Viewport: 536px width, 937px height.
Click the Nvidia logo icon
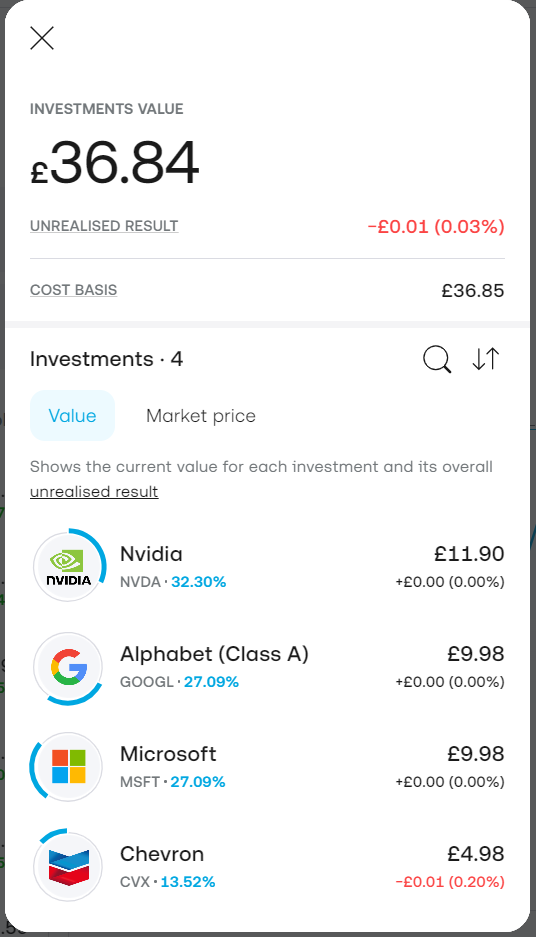coord(69,566)
